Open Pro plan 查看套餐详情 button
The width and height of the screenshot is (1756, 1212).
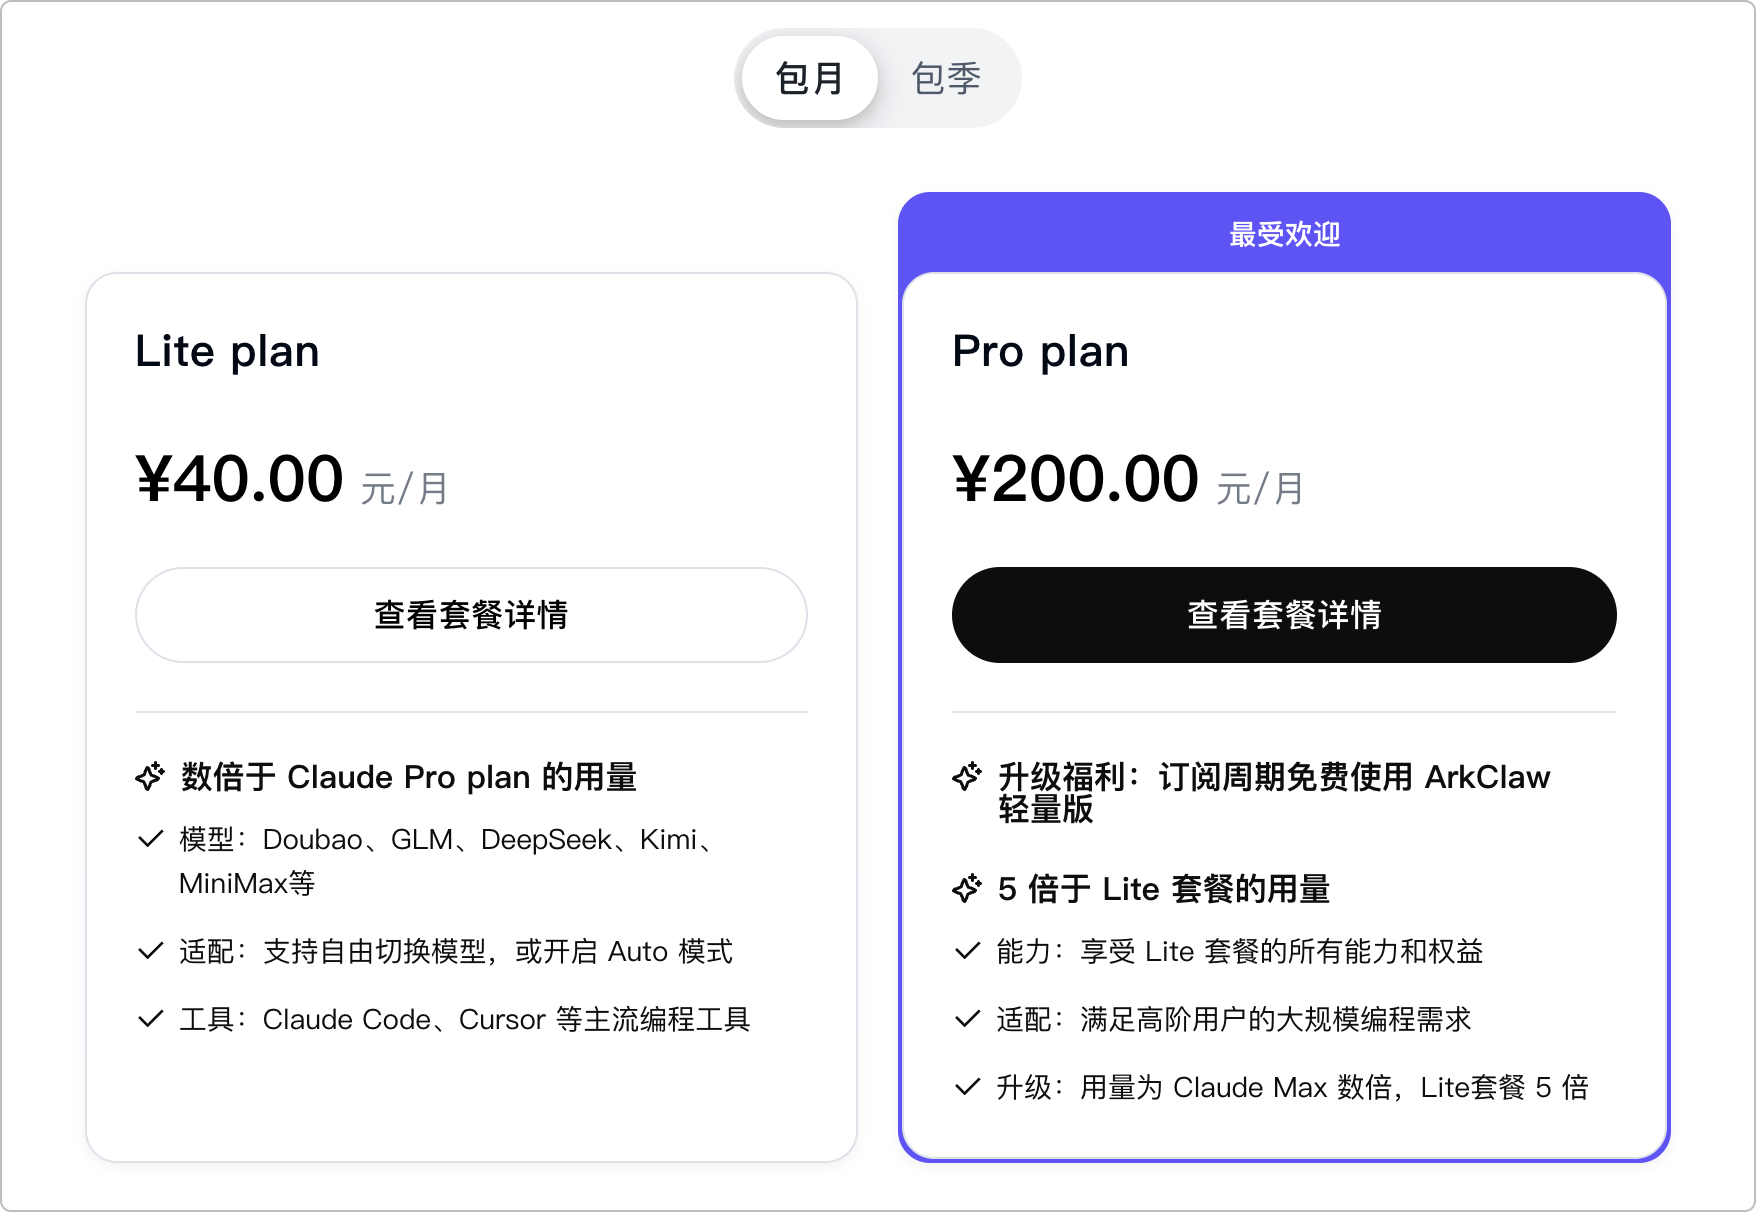click(1284, 615)
